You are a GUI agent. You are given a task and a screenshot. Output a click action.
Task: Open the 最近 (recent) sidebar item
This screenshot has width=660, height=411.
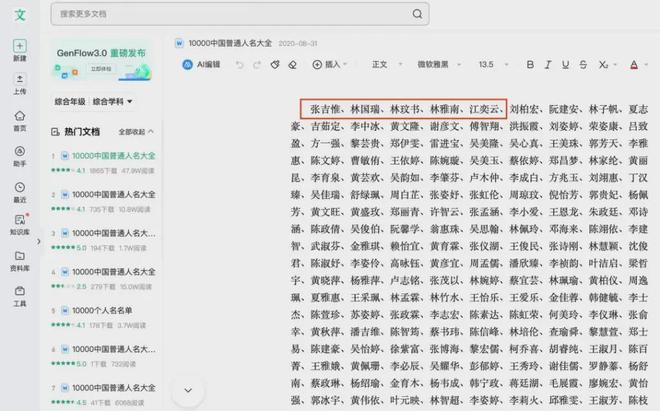[x=20, y=192]
